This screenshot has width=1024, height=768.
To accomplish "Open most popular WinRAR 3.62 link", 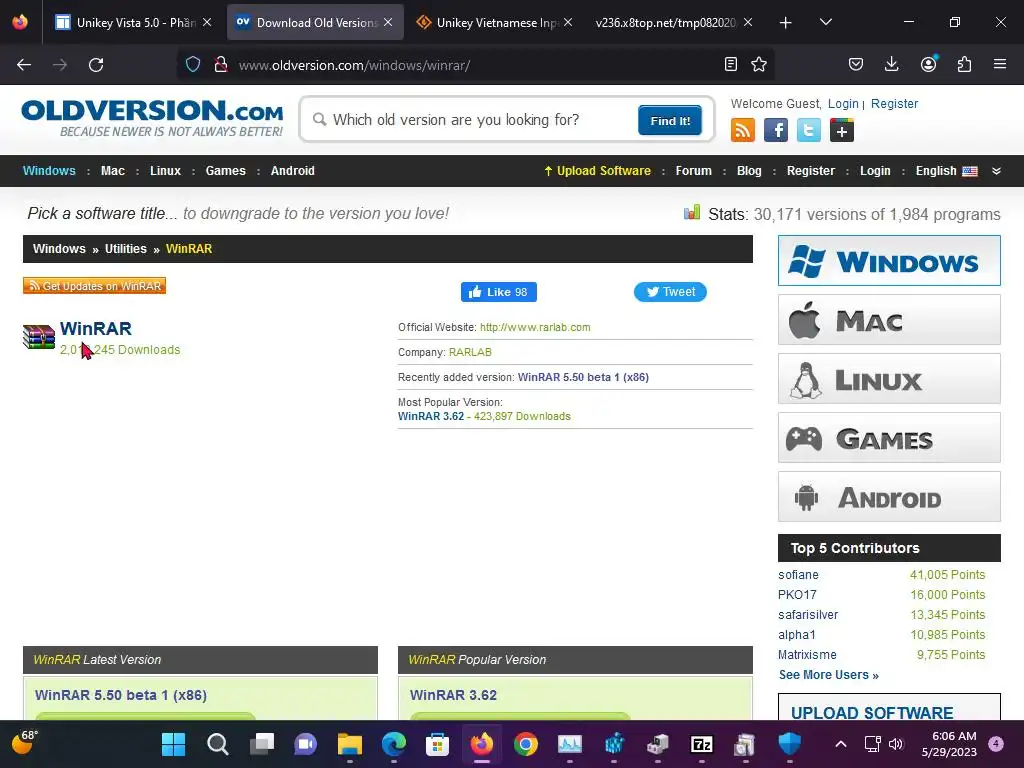I will click(431, 417).
